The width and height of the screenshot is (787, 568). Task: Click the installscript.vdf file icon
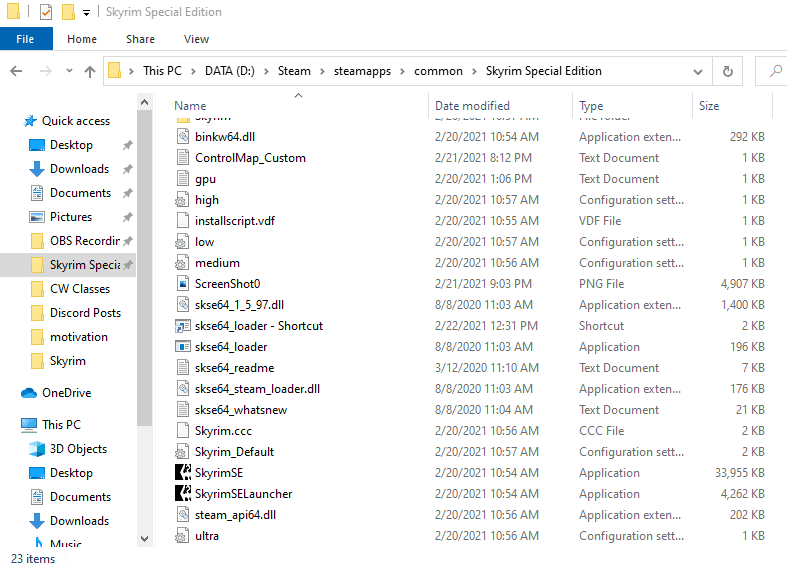click(x=183, y=221)
